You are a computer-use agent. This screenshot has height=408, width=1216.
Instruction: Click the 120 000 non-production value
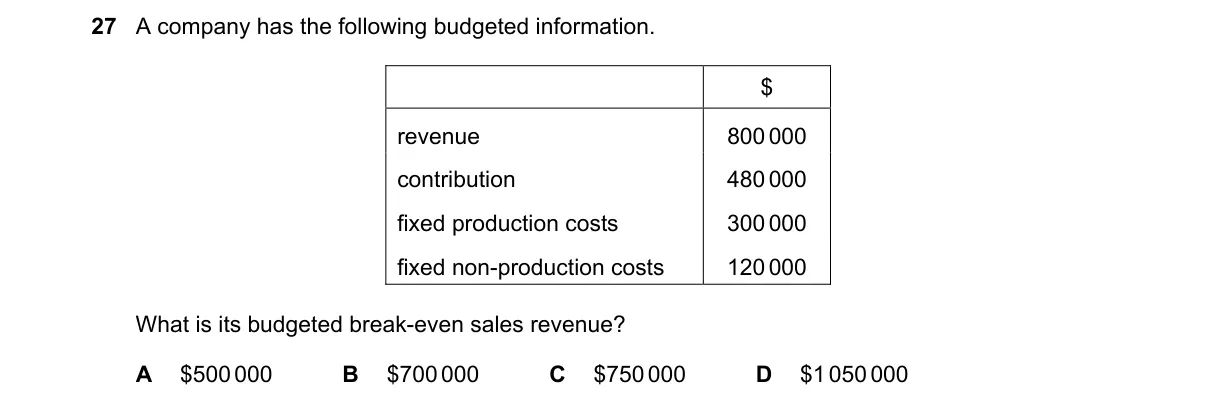click(767, 268)
